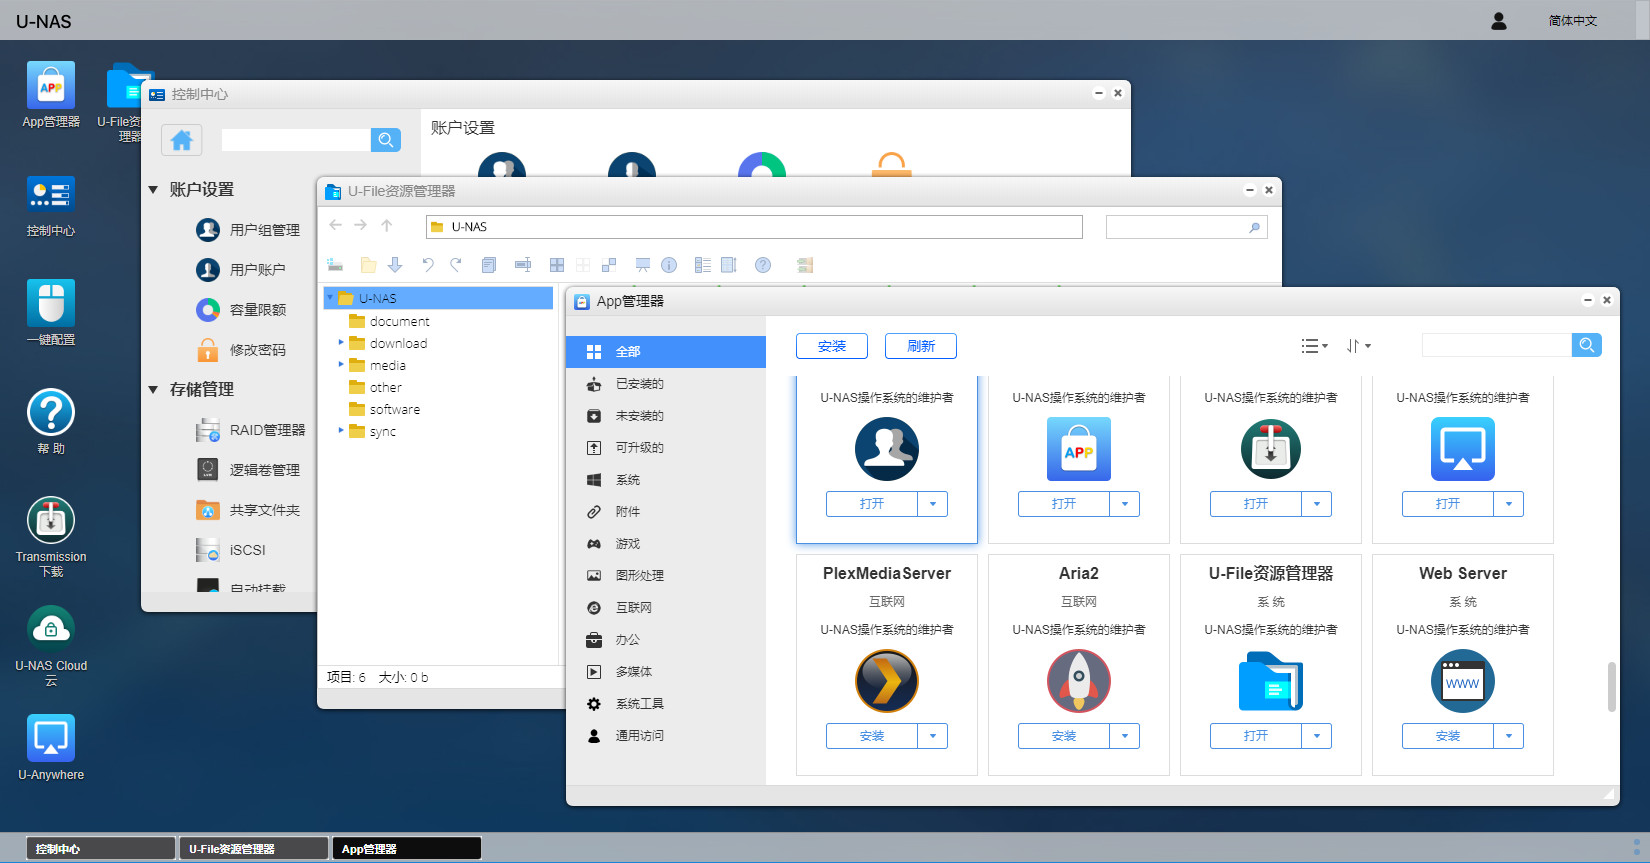Click the 刷新 button in App管理器

(921, 346)
